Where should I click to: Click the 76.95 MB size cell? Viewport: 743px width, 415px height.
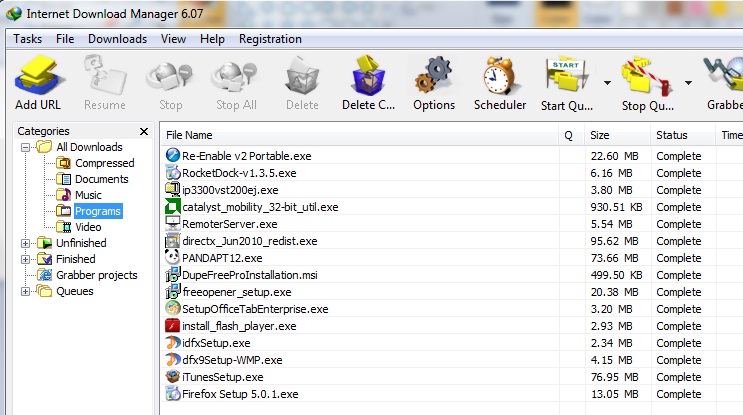click(x=614, y=377)
